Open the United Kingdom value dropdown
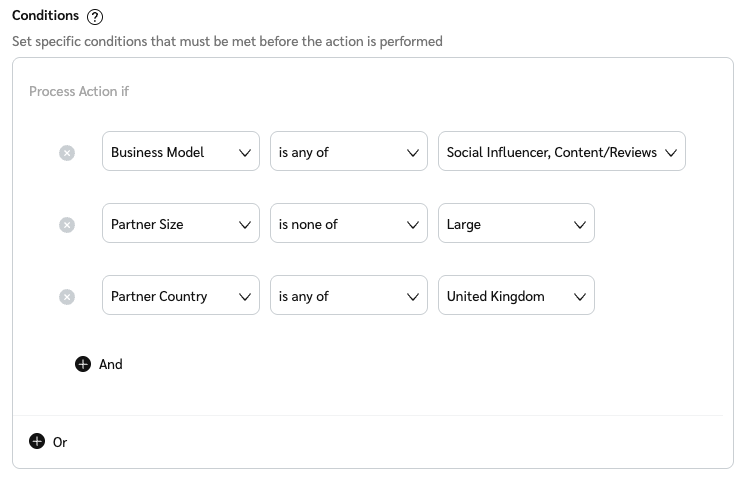 [516, 296]
